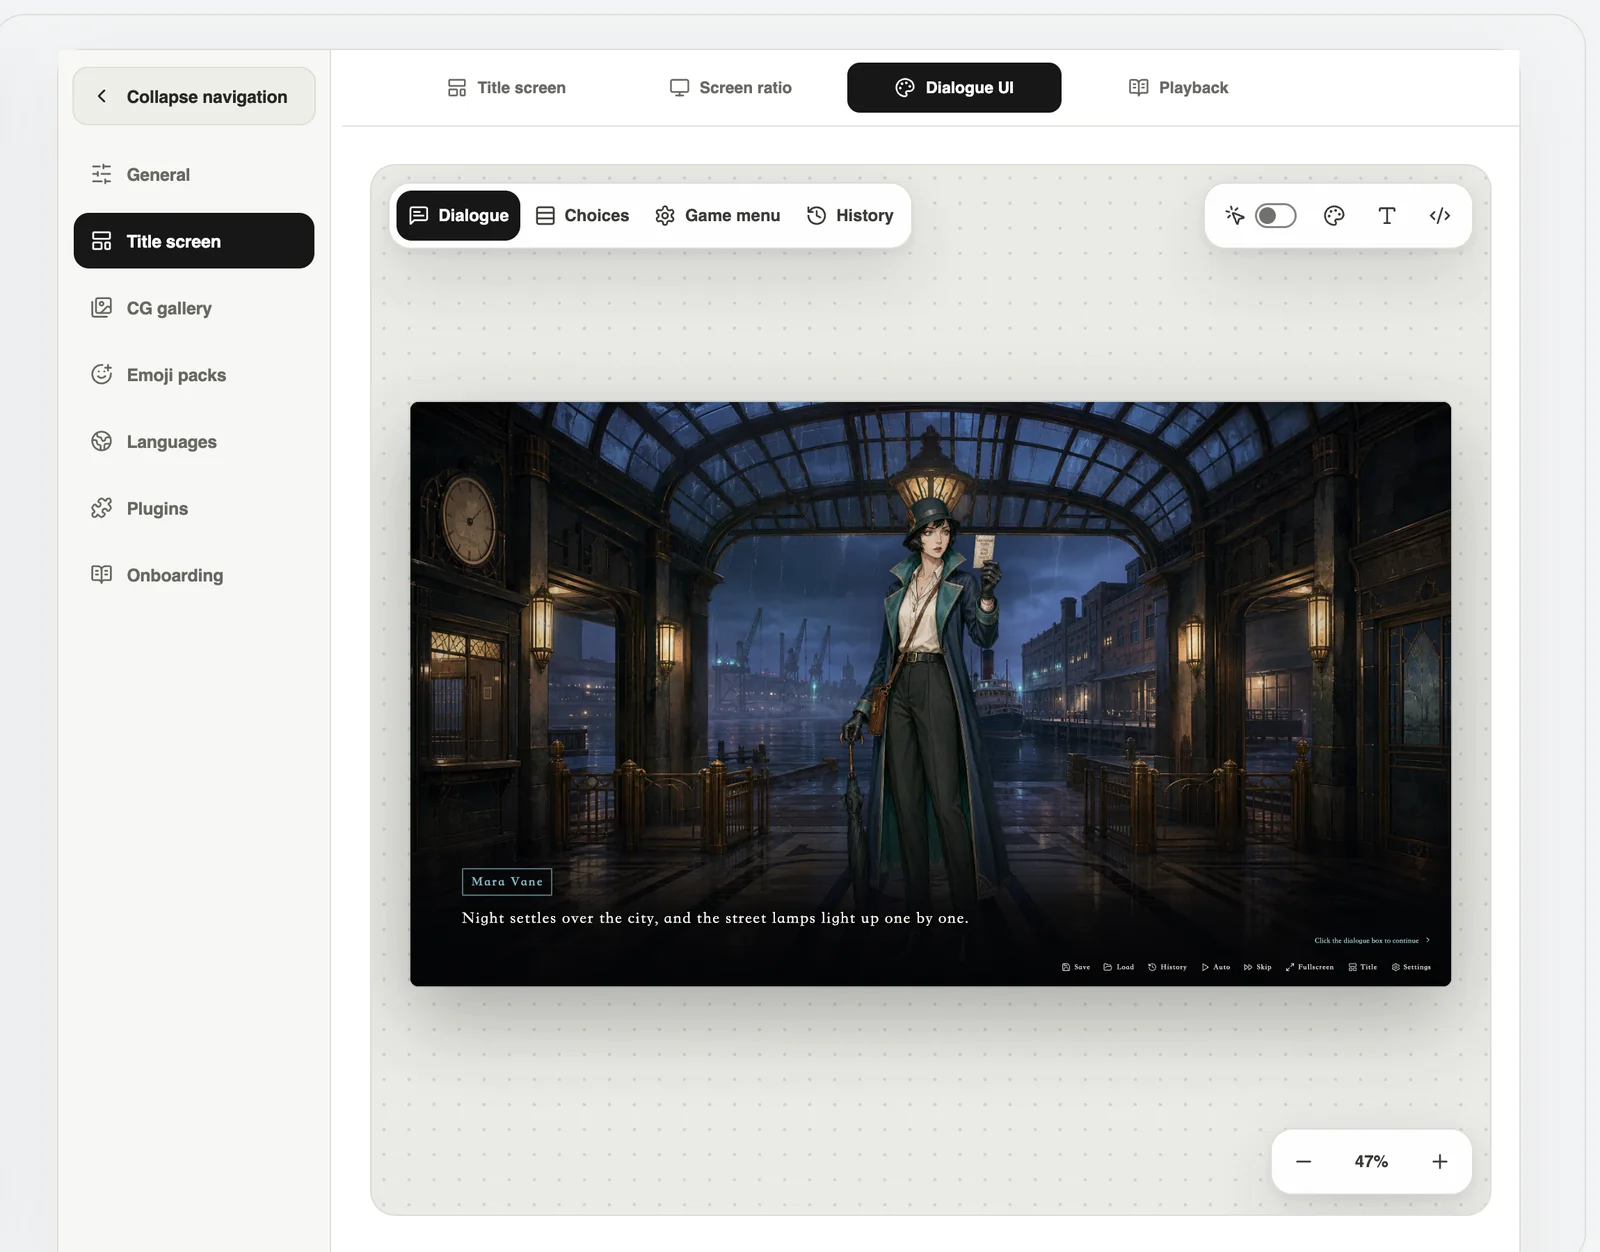Click Save in the preview quick menu
The image size is (1600, 1252).
1076,967
